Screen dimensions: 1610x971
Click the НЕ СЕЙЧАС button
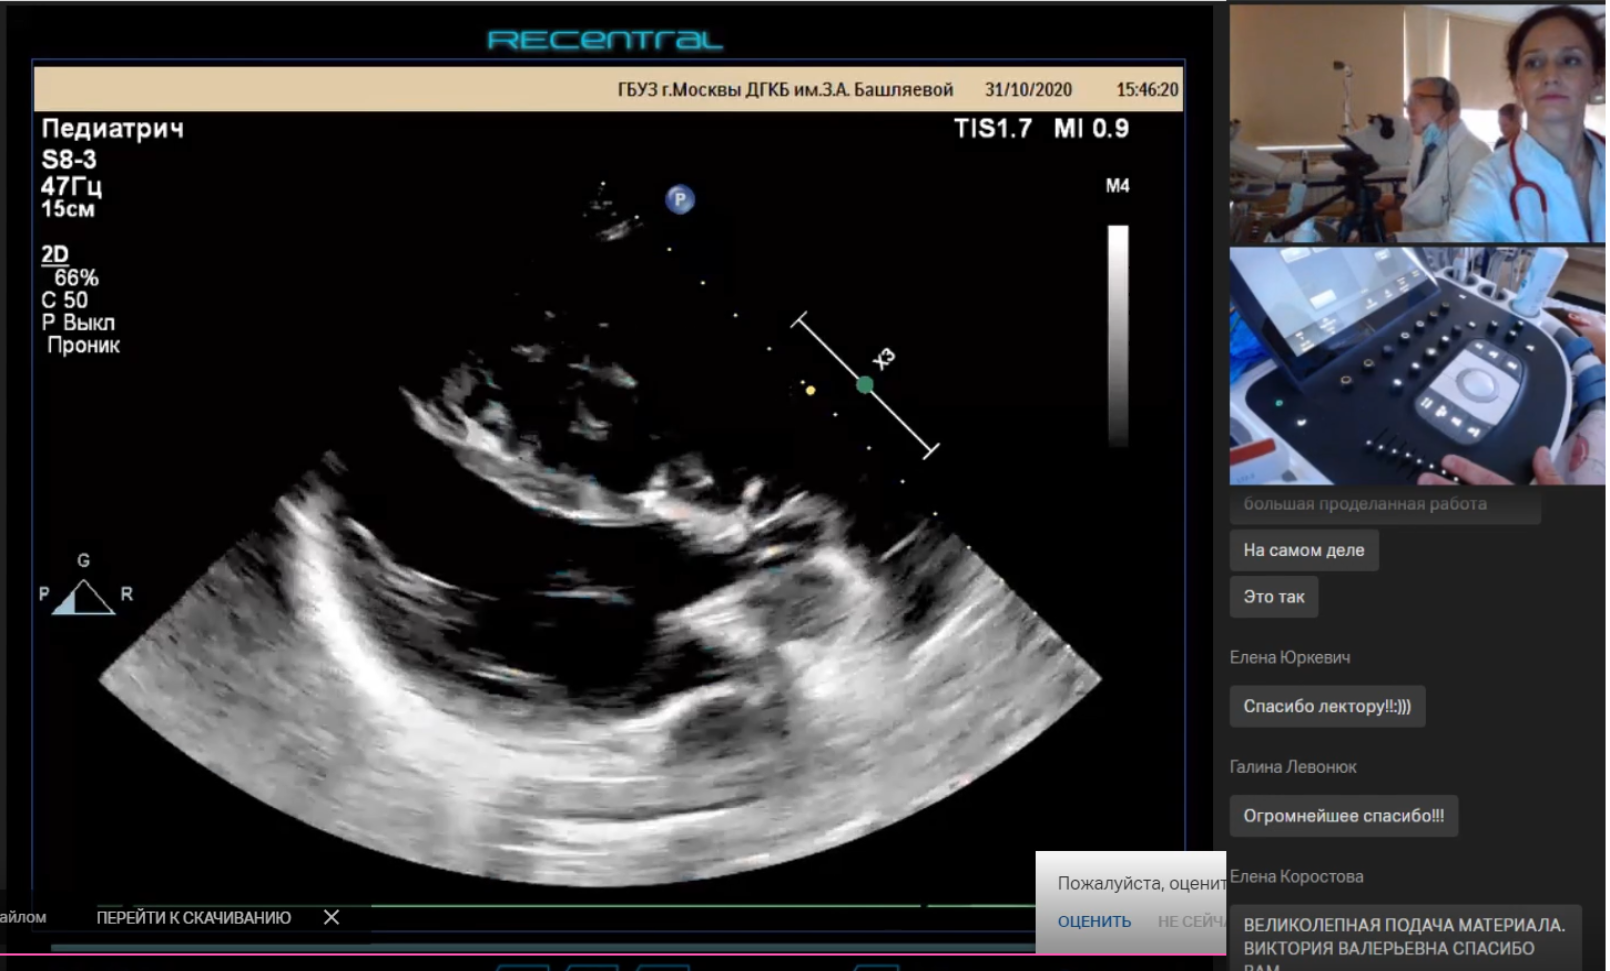1190,921
